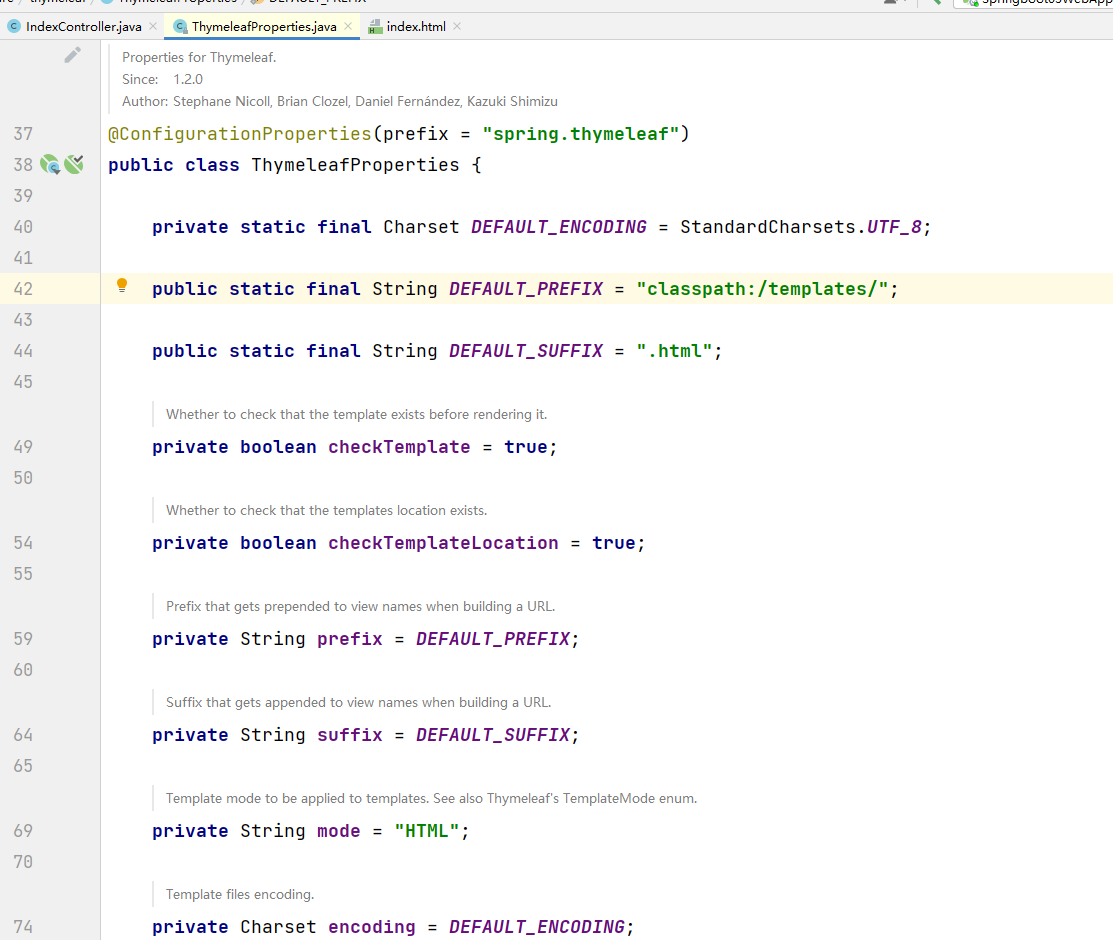Viewport: 1113px width, 940px height.
Task: Click the UTF_8 constant
Action: point(894,227)
